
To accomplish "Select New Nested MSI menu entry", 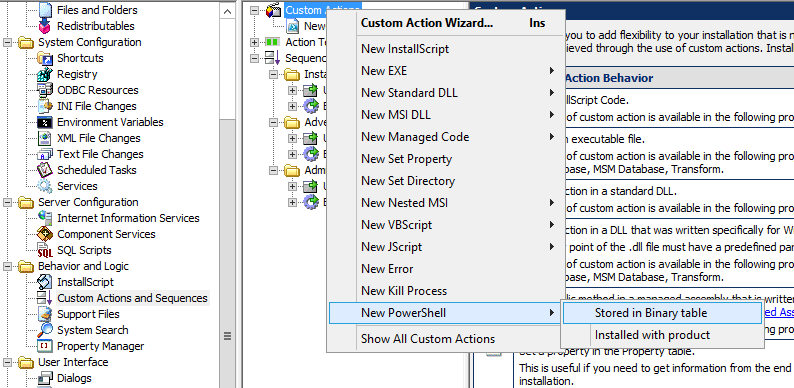I will pyautogui.click(x=446, y=203).
